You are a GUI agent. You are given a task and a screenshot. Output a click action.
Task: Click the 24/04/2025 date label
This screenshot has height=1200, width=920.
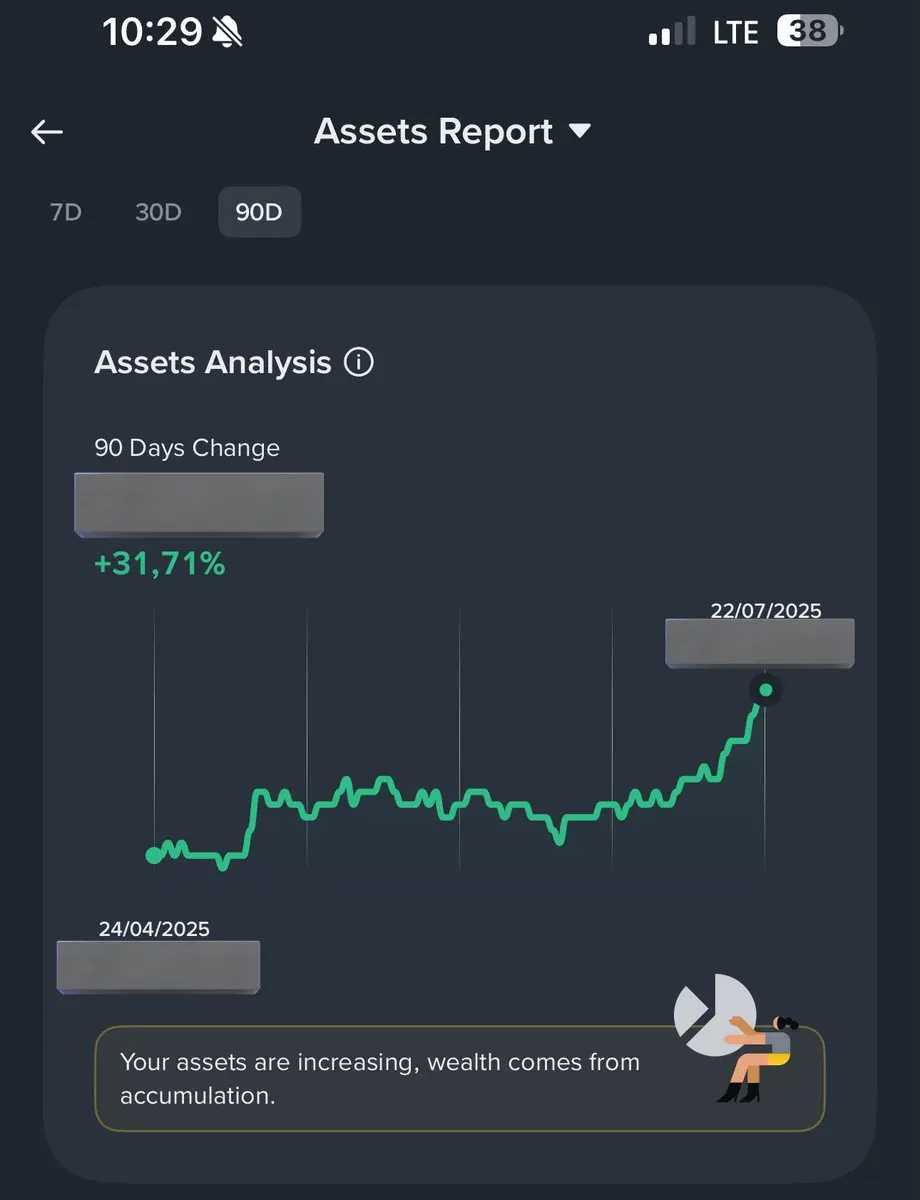point(154,929)
